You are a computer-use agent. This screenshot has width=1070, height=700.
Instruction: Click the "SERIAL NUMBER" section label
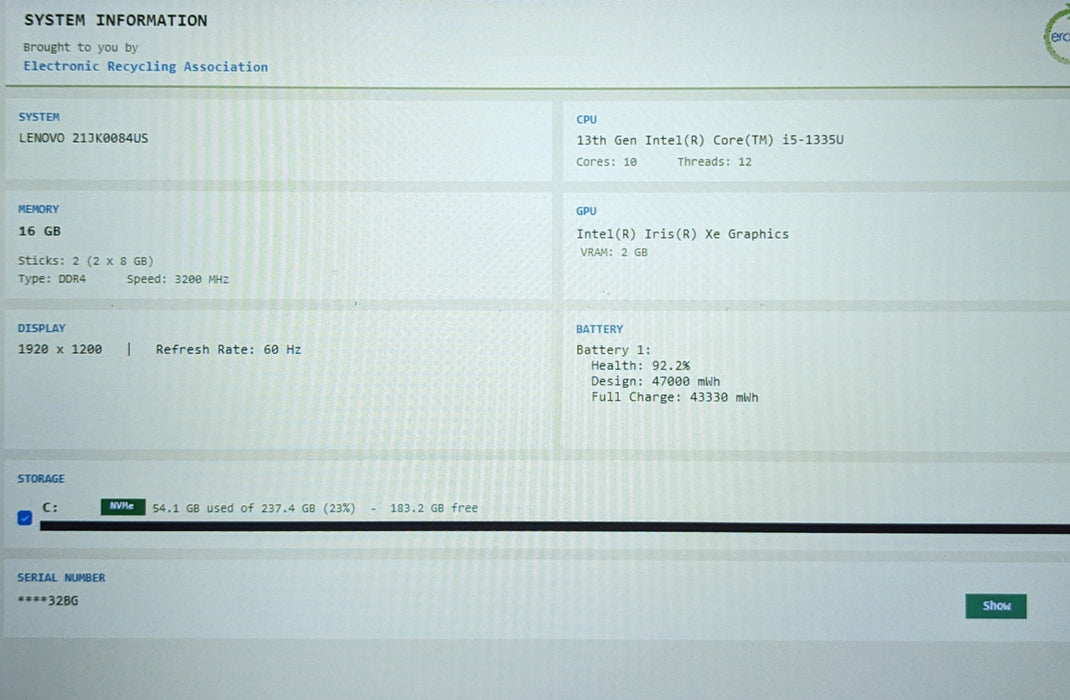(x=61, y=578)
